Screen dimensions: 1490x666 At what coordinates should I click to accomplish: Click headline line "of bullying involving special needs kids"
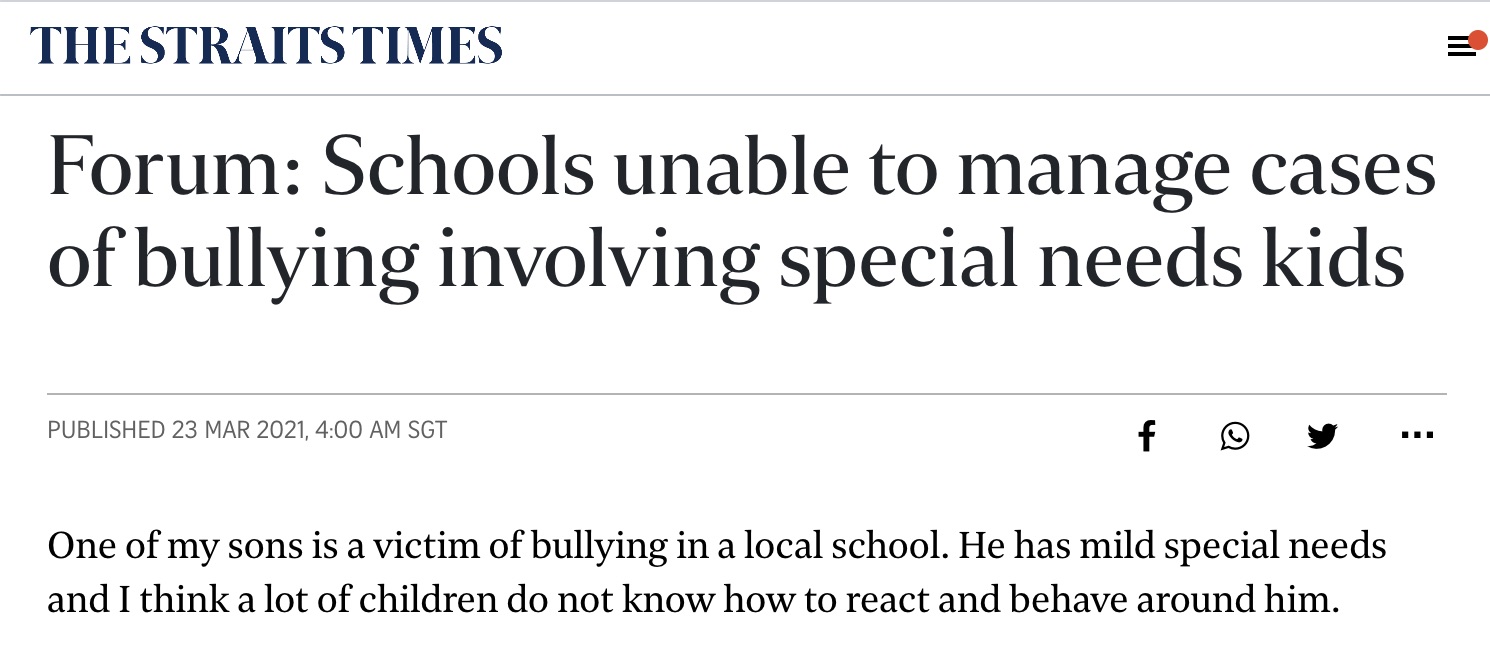coord(726,258)
